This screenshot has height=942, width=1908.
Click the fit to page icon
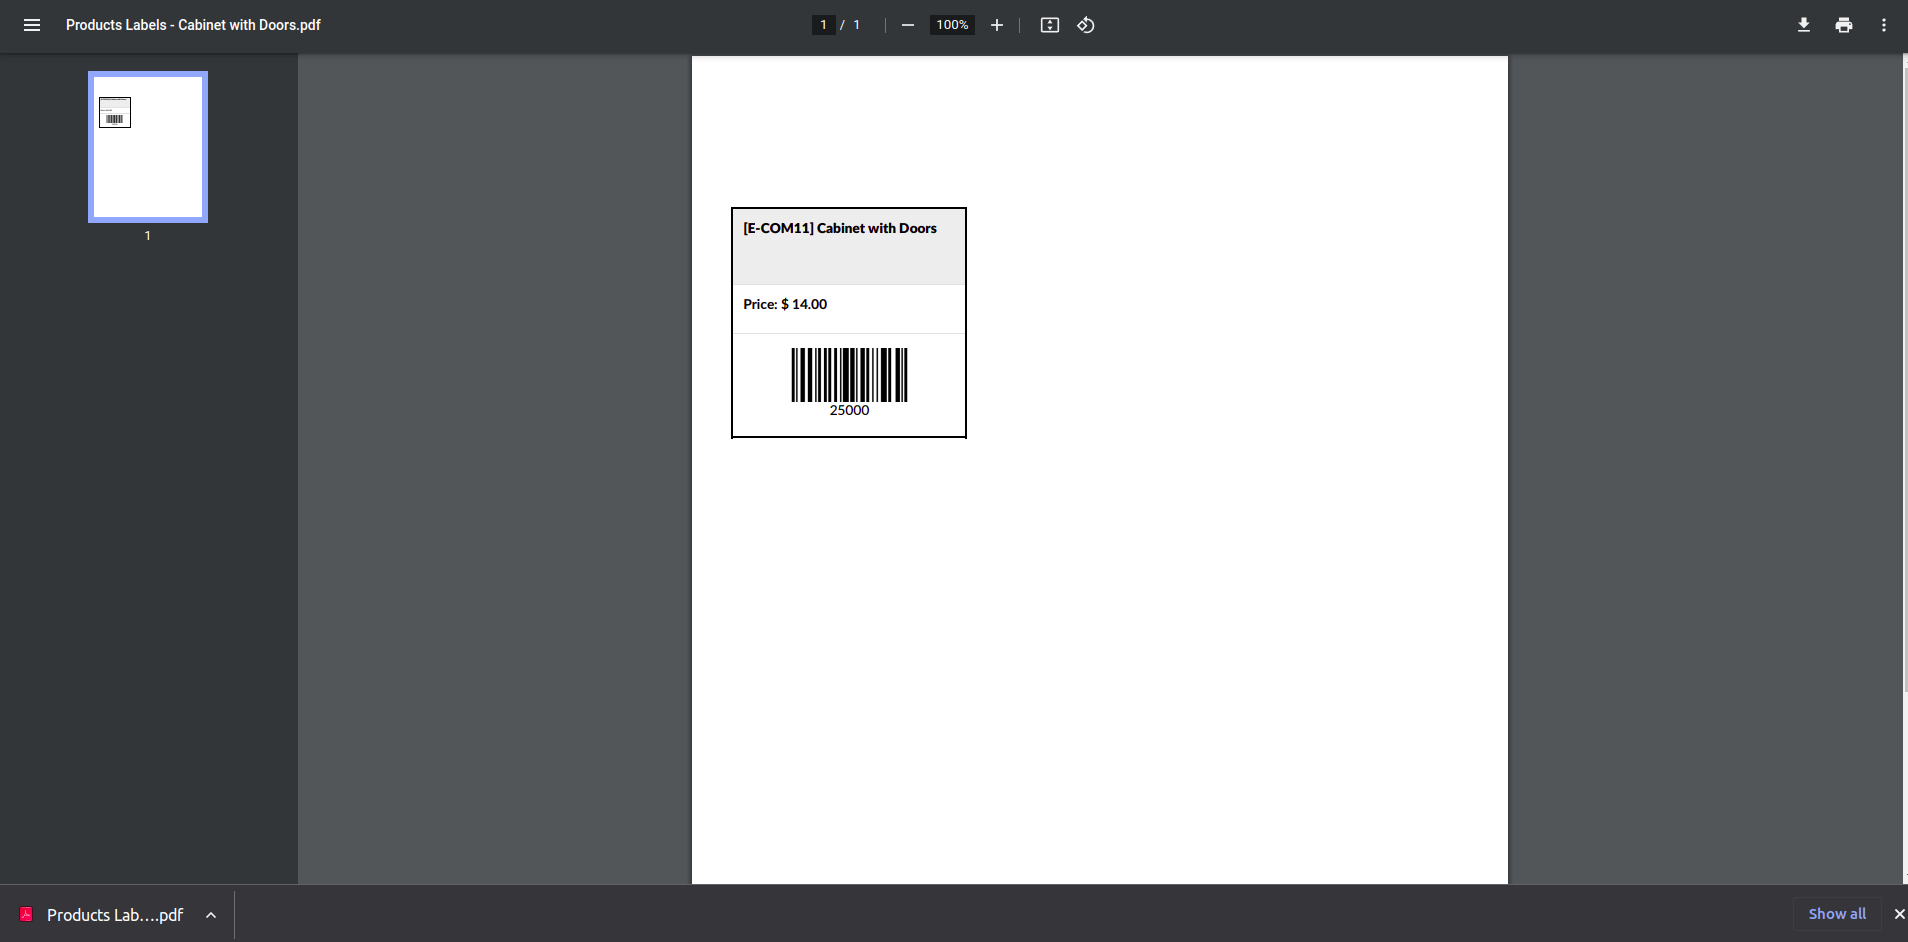point(1050,25)
